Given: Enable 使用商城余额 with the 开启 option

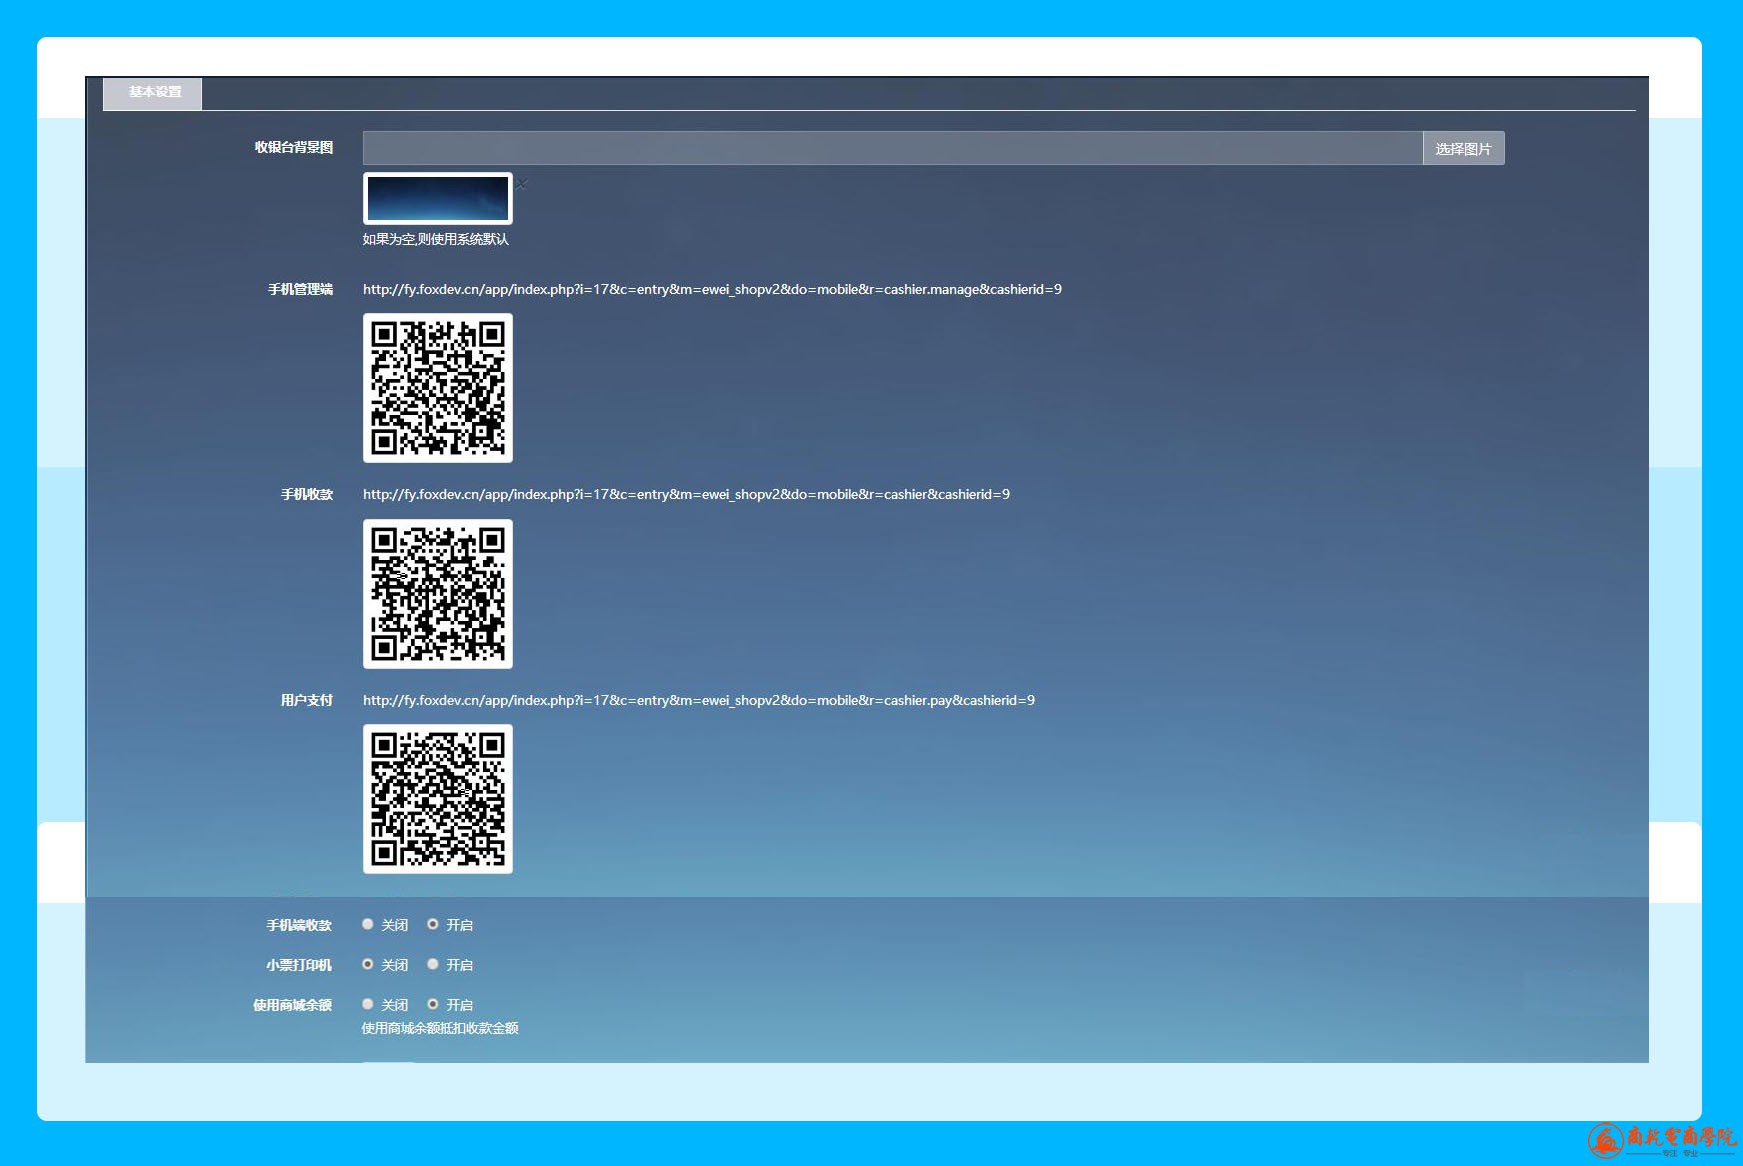Looking at the screenshot, I should 433,1004.
